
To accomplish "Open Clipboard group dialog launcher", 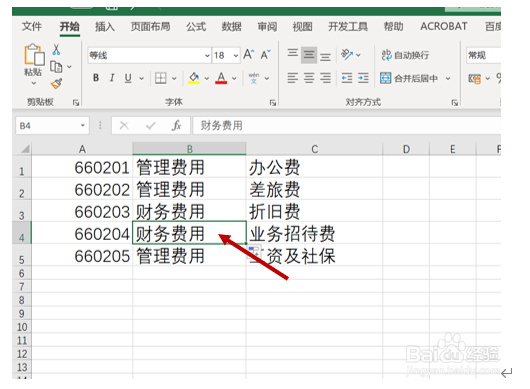I will (x=76, y=102).
